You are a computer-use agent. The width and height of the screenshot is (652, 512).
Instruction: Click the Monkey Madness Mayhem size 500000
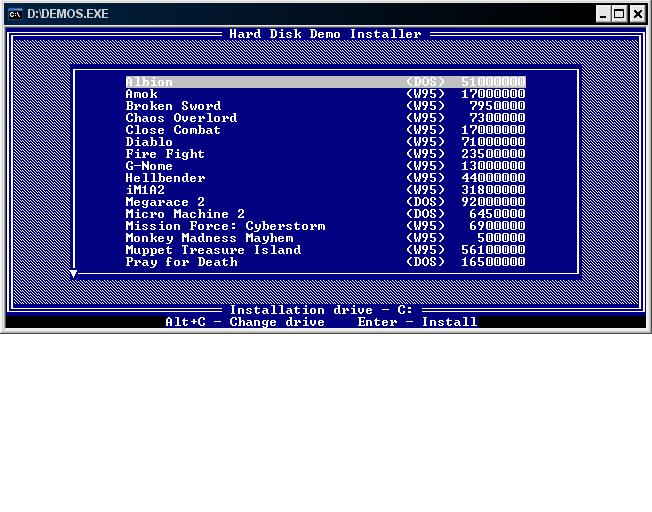pyautogui.click(x=501, y=238)
